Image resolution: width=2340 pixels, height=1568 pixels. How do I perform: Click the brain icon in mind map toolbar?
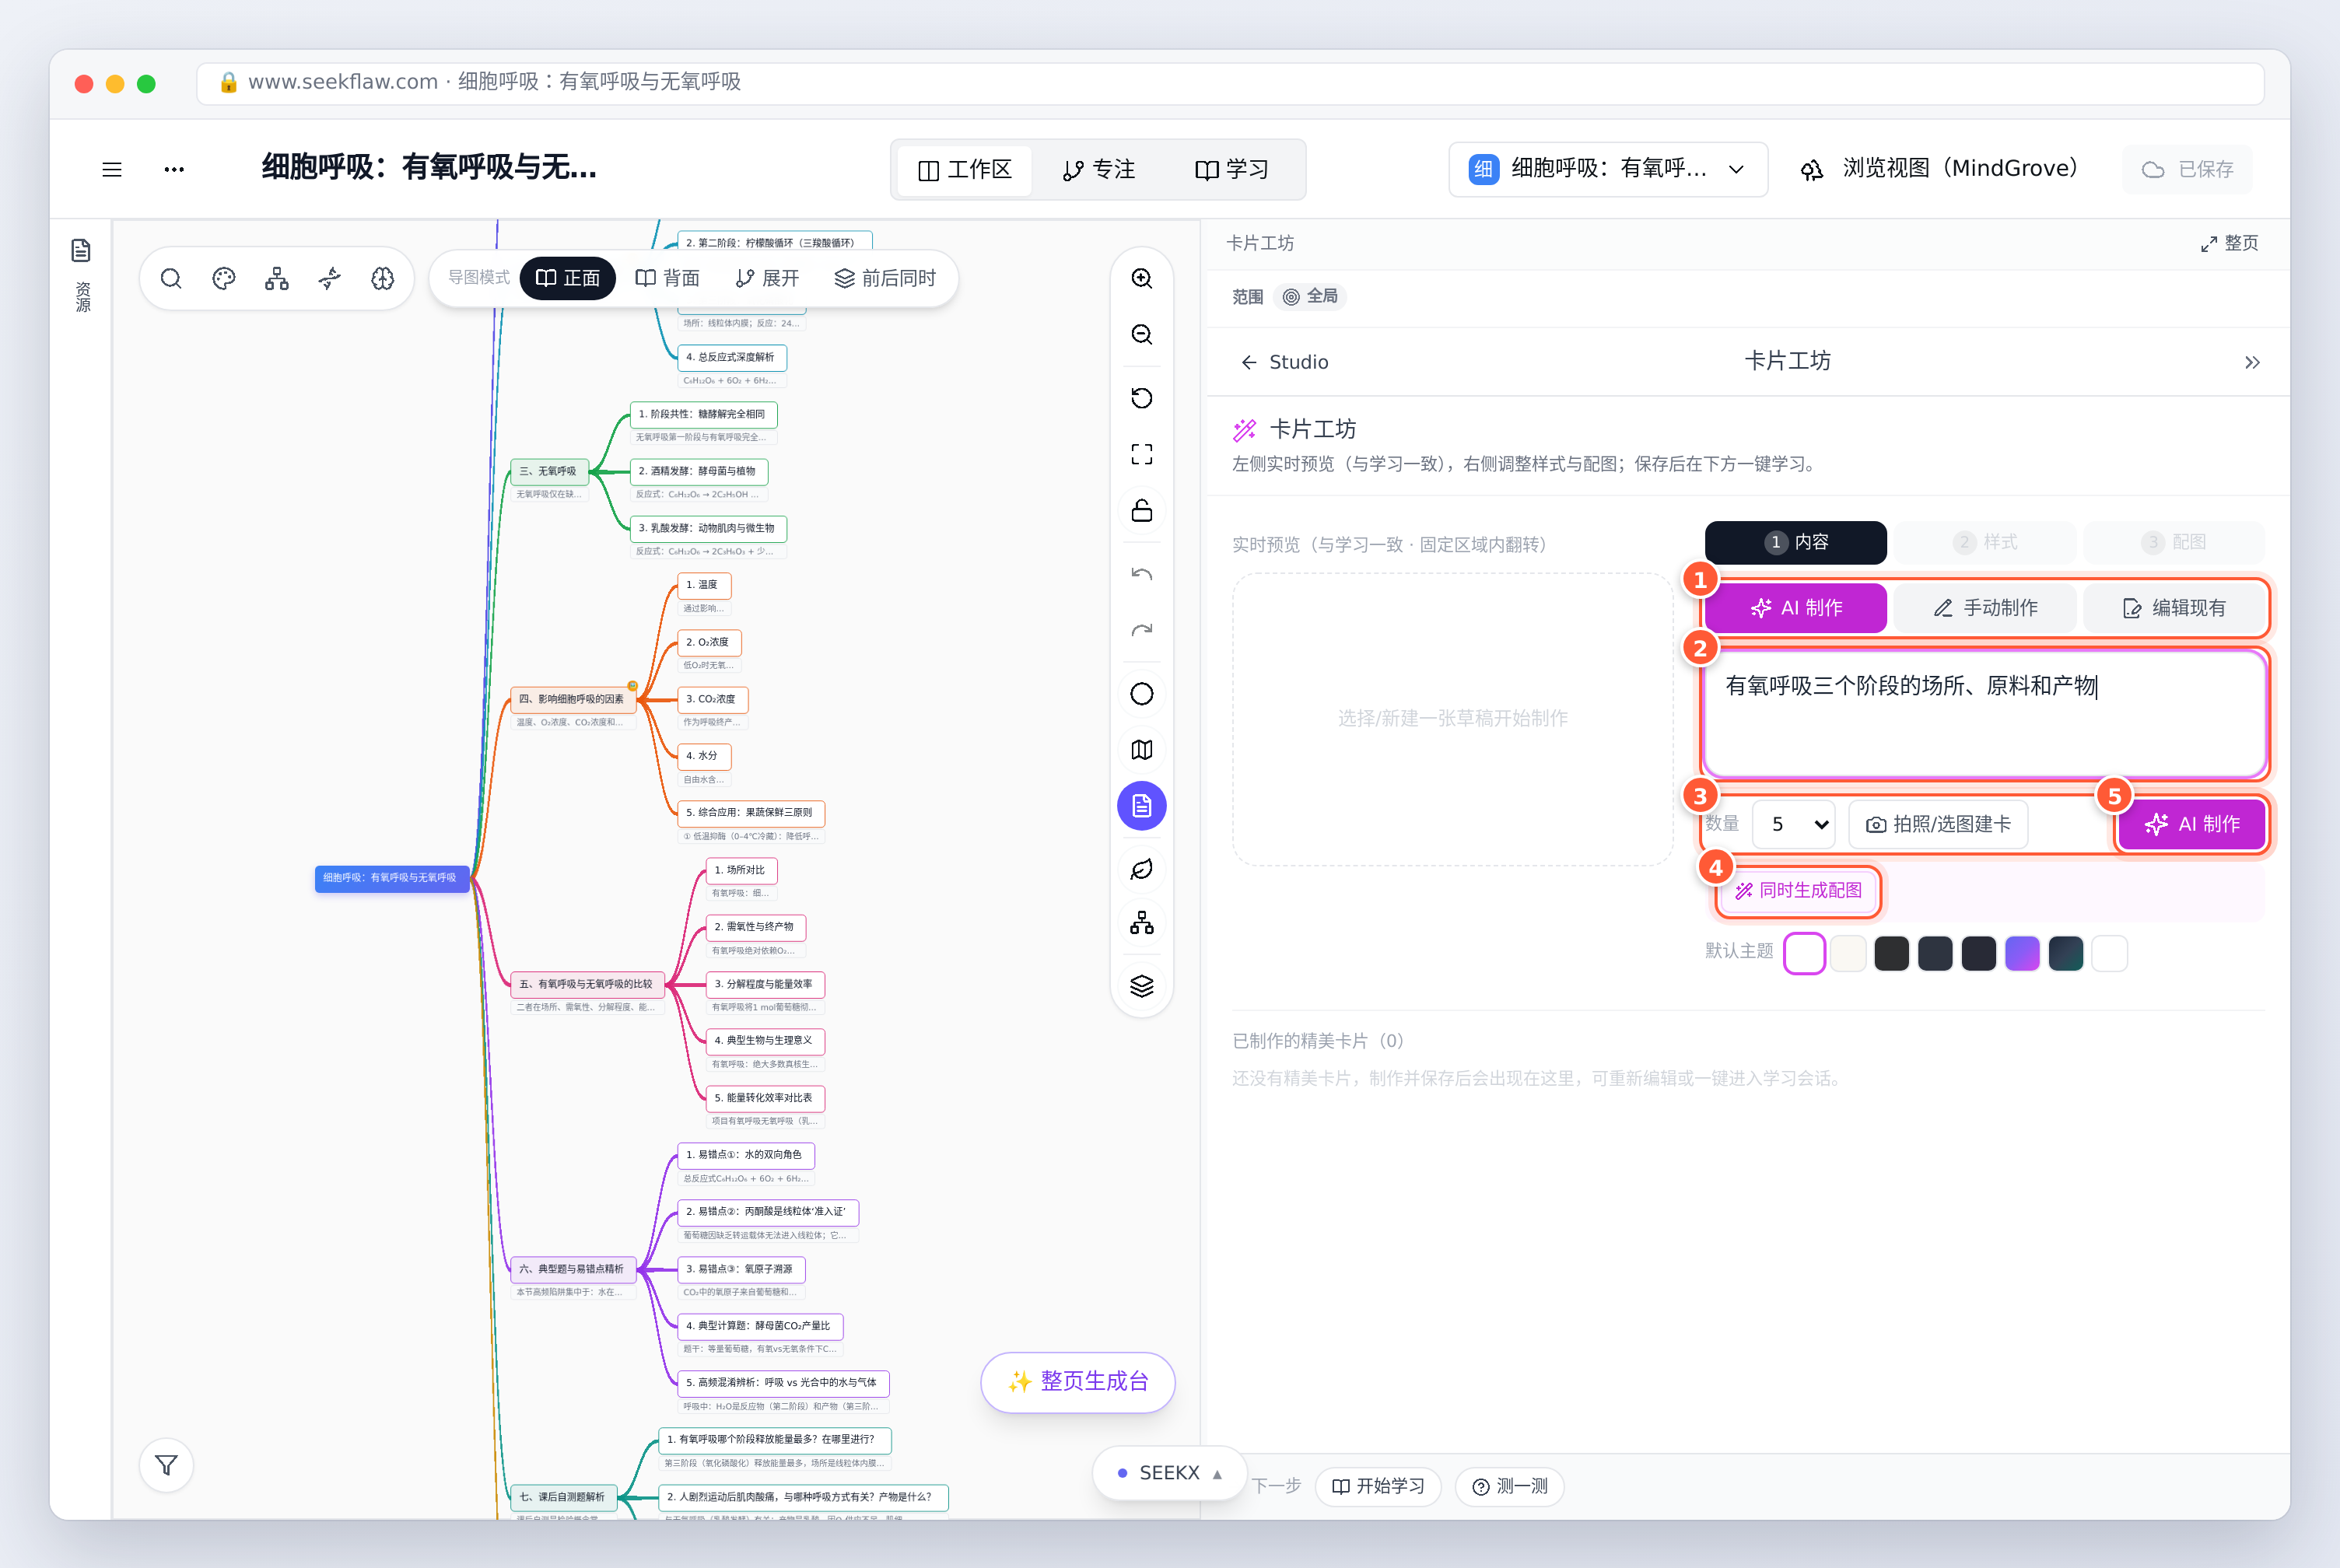tap(383, 278)
